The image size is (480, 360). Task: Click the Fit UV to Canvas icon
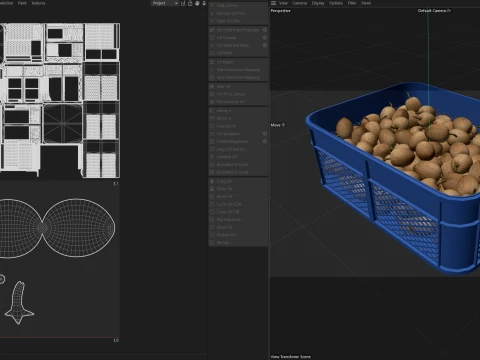point(212,94)
